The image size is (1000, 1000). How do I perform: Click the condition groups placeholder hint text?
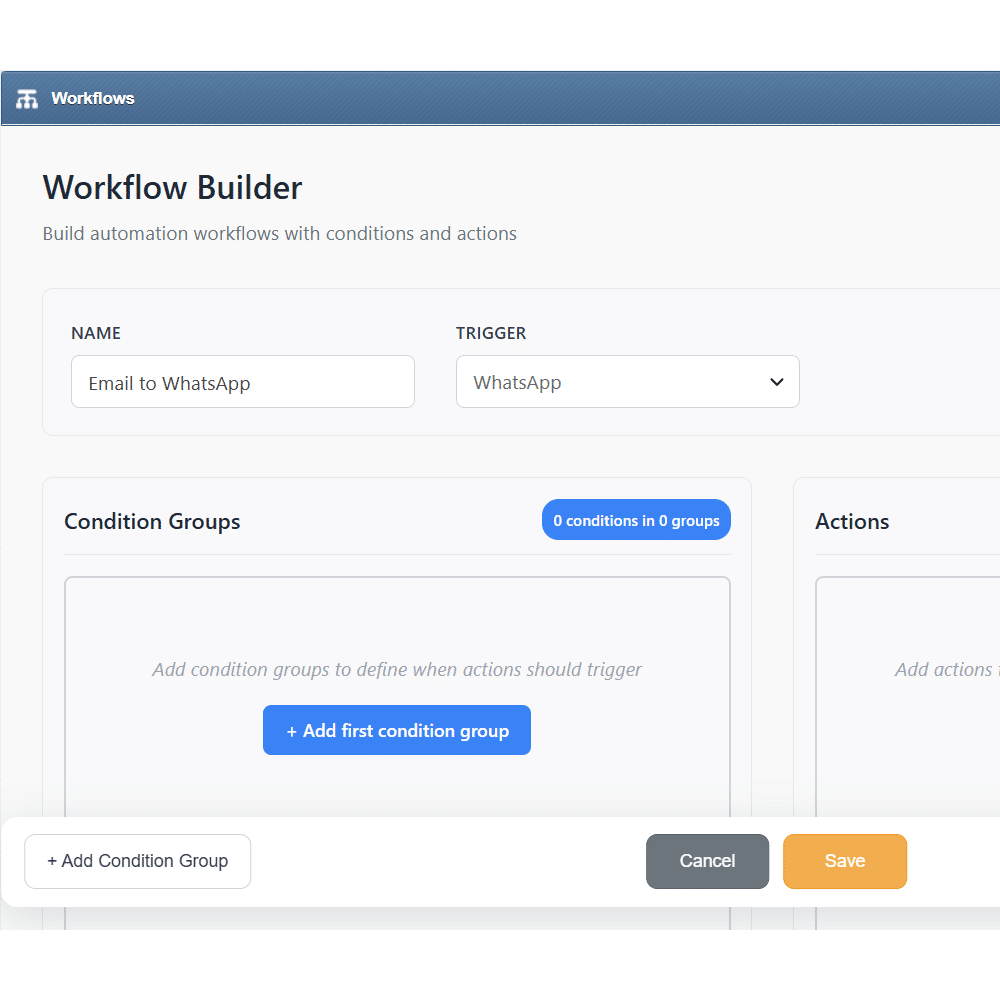(x=397, y=670)
